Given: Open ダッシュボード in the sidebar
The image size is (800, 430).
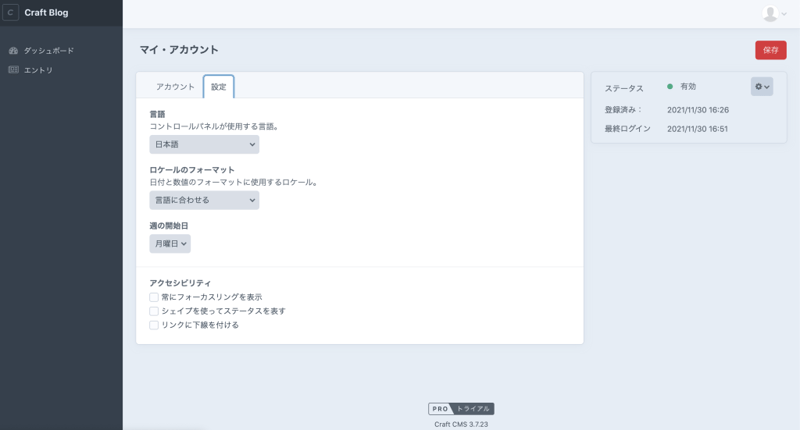Looking at the screenshot, I should (48, 50).
